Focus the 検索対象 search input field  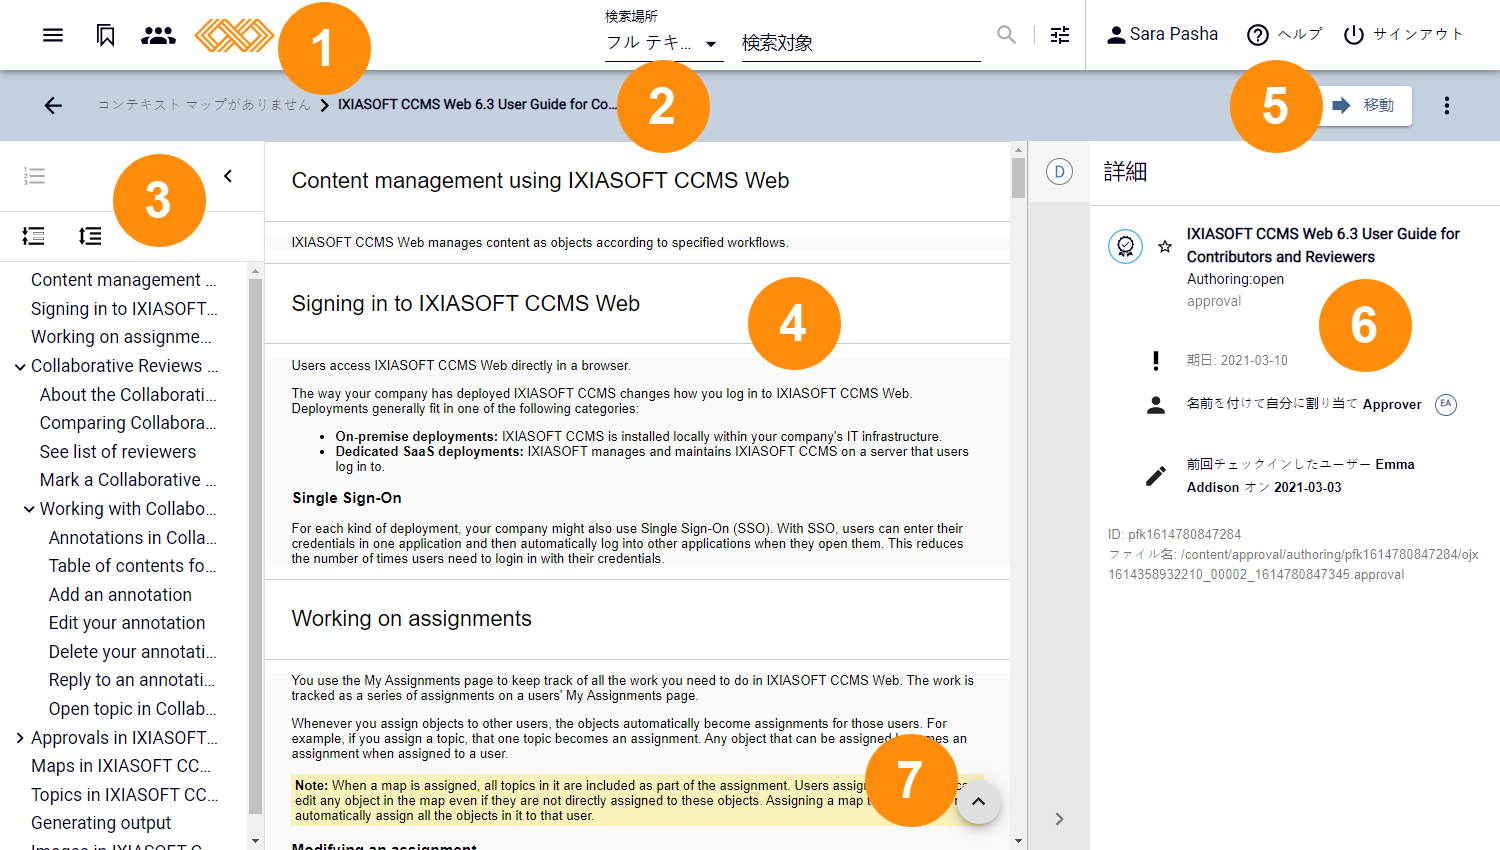pos(861,43)
